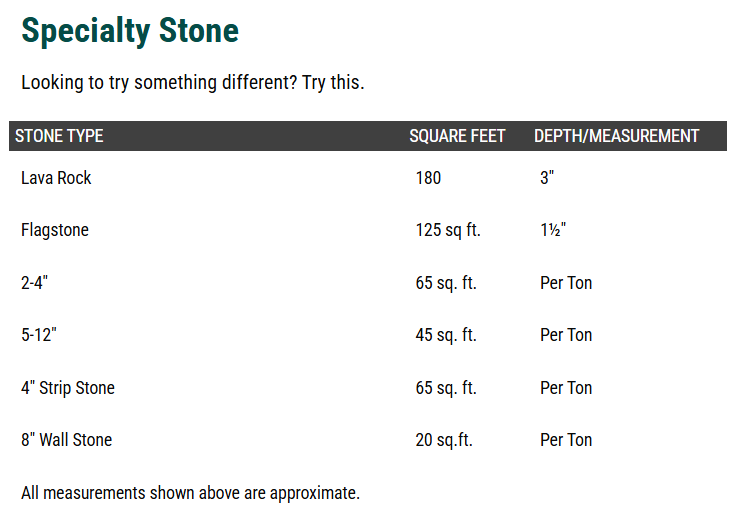Select the Lava Rock row label
Screen dimensions: 756x526
point(56,178)
